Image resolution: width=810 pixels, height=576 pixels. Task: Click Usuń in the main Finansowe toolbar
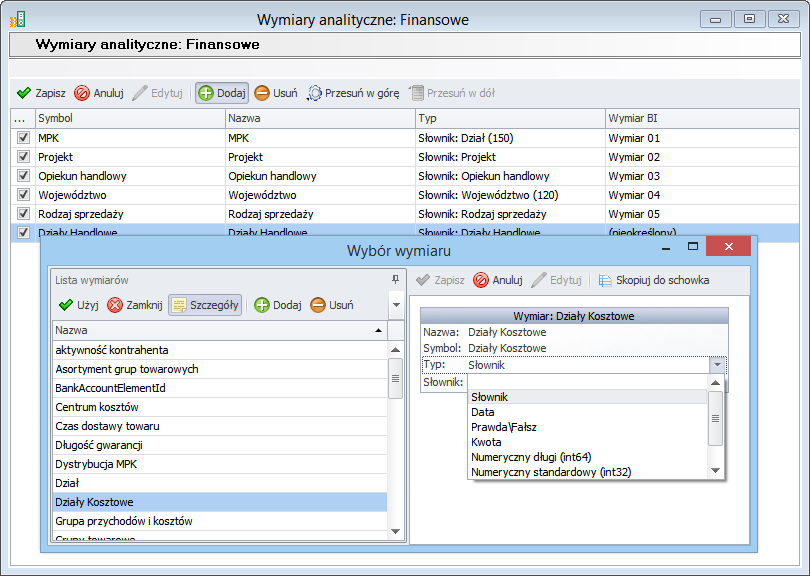[x=276, y=93]
